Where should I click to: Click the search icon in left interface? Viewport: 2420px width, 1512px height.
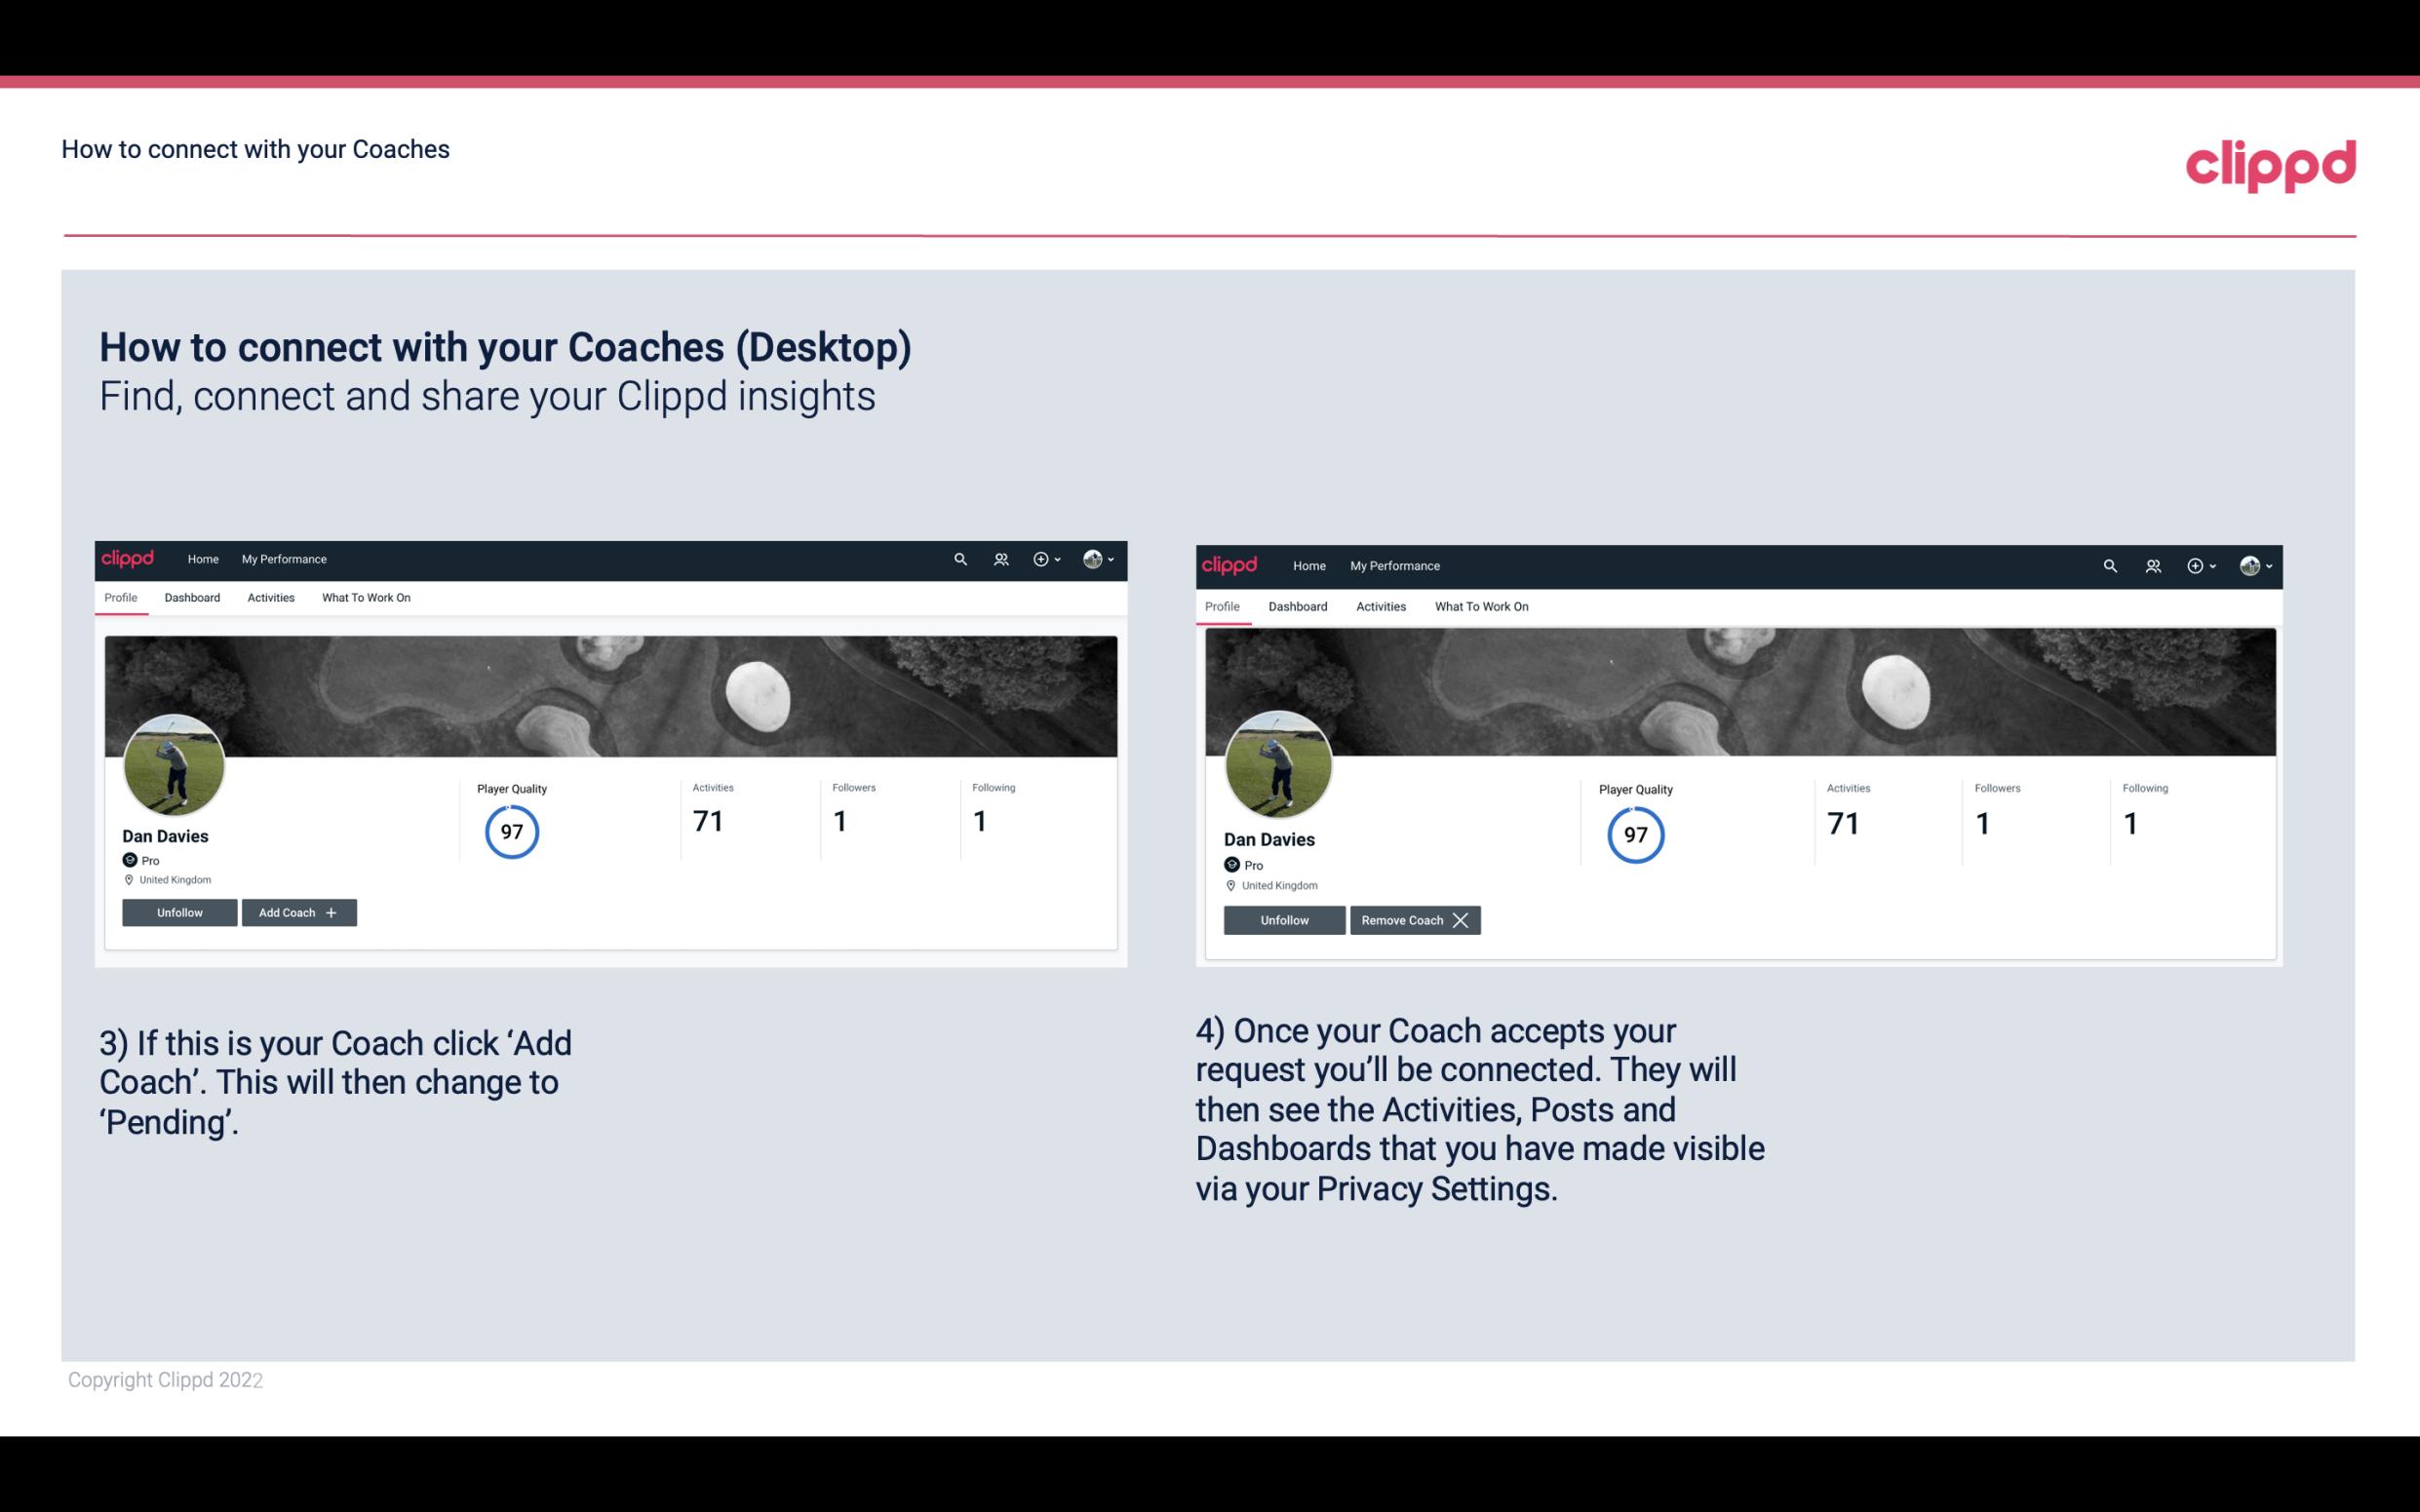click(961, 560)
